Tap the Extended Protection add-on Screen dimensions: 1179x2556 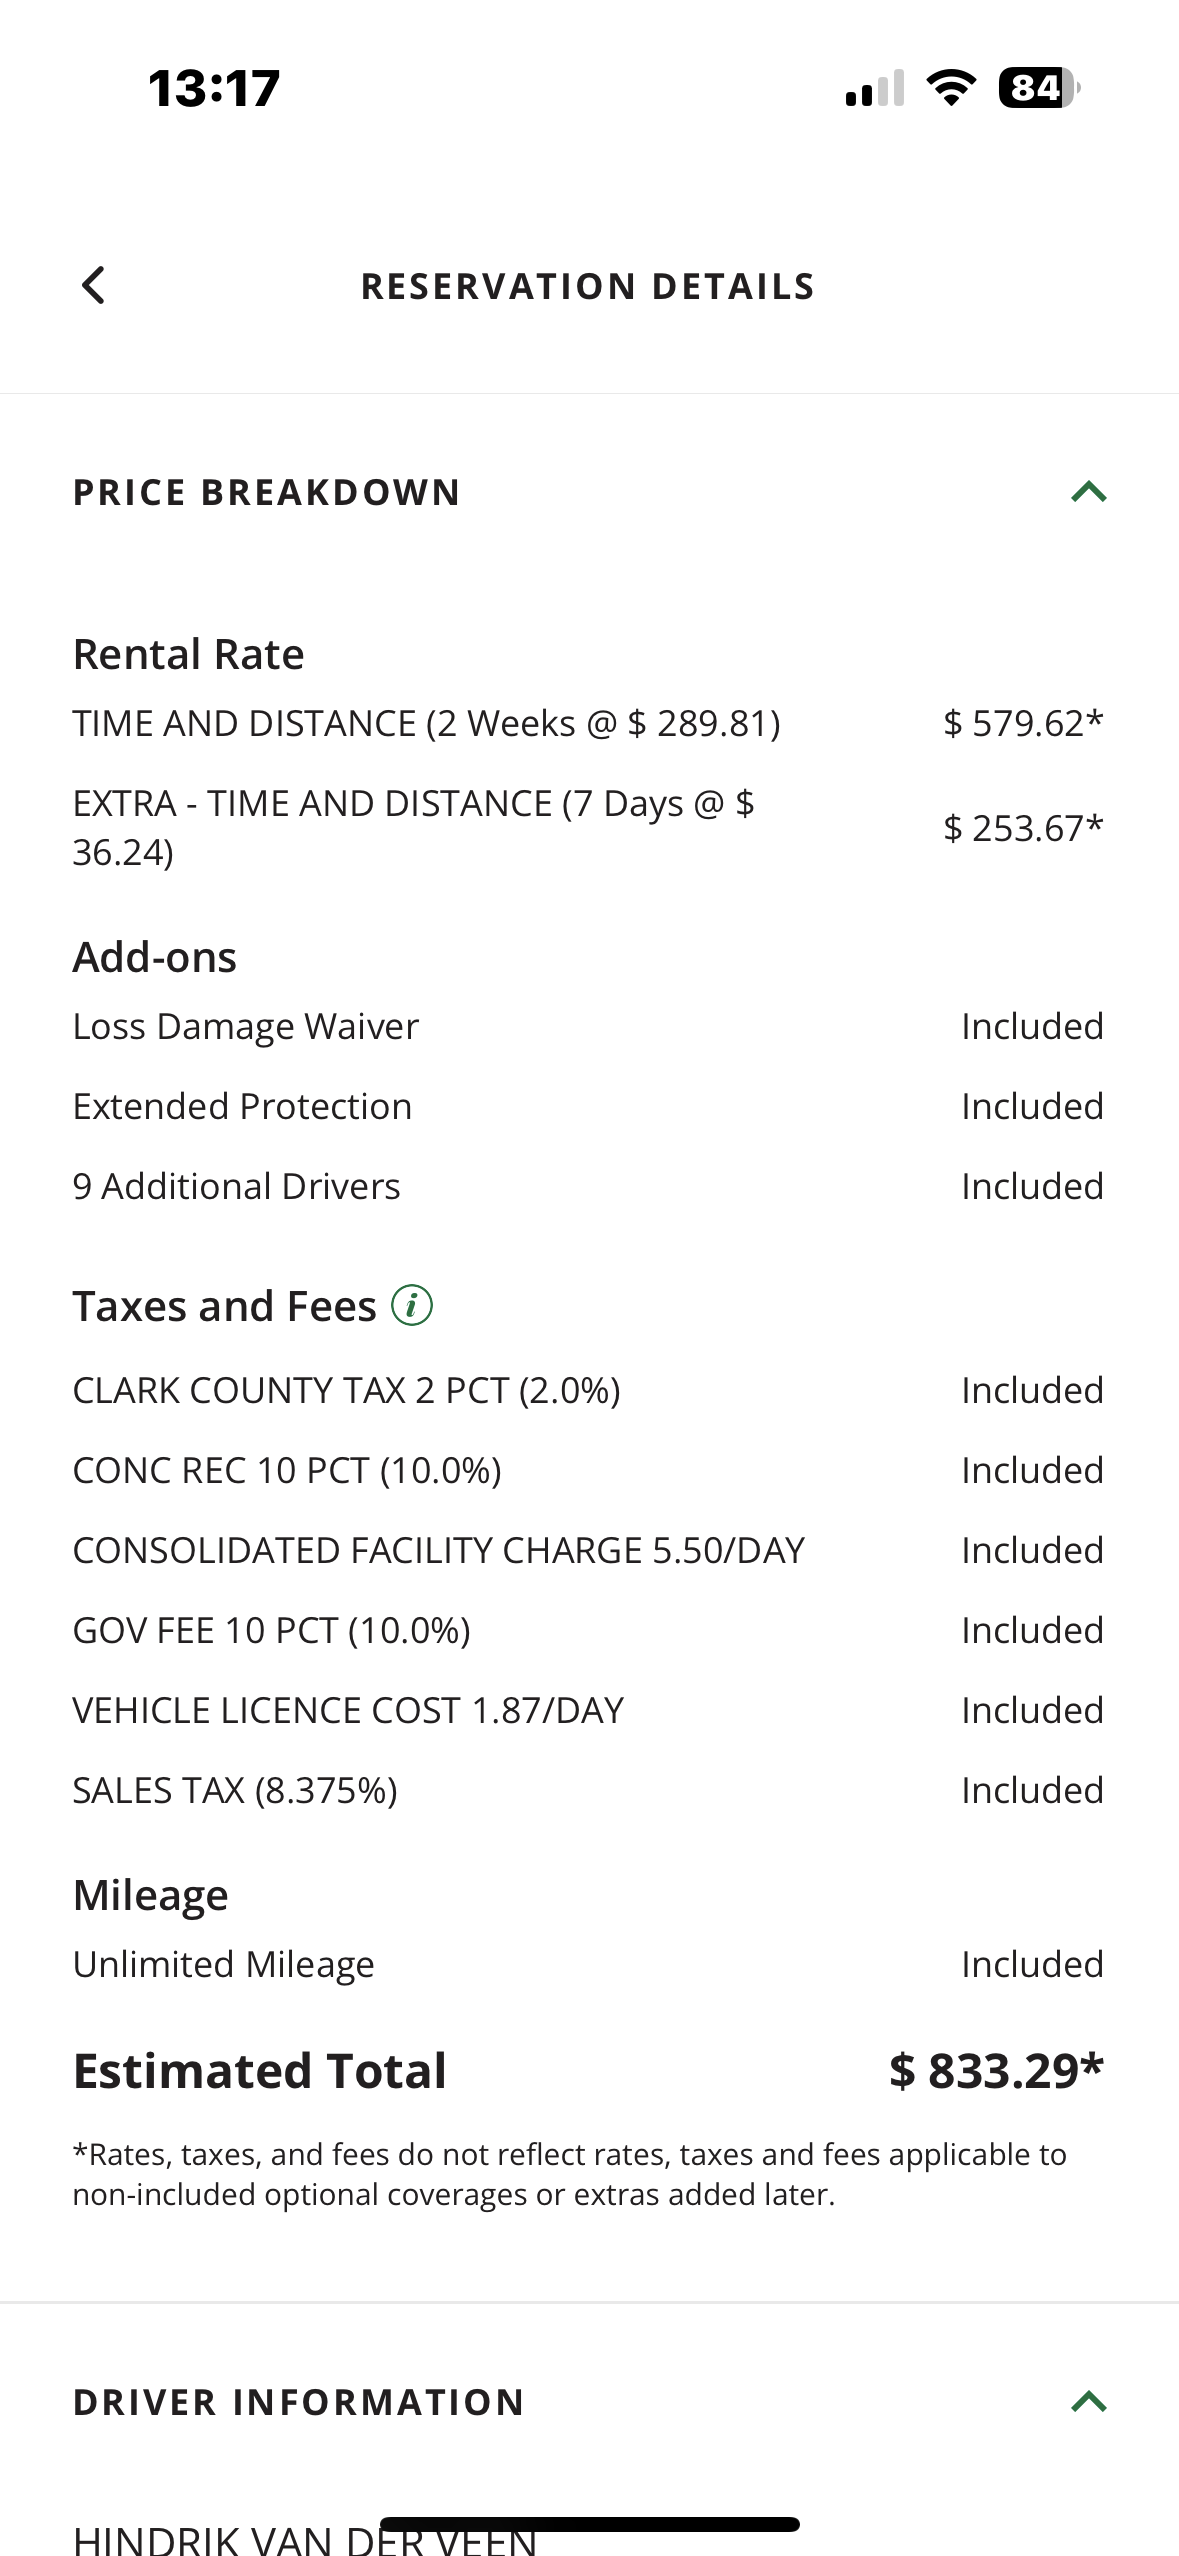(242, 1107)
